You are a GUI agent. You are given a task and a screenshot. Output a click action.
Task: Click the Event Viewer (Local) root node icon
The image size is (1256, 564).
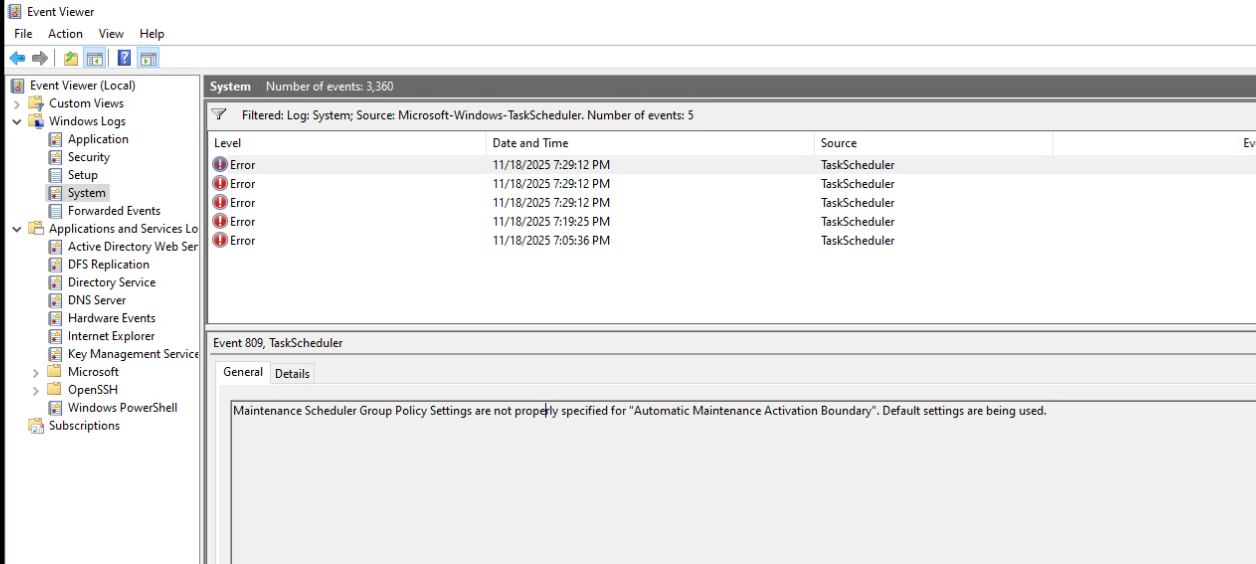coord(17,85)
